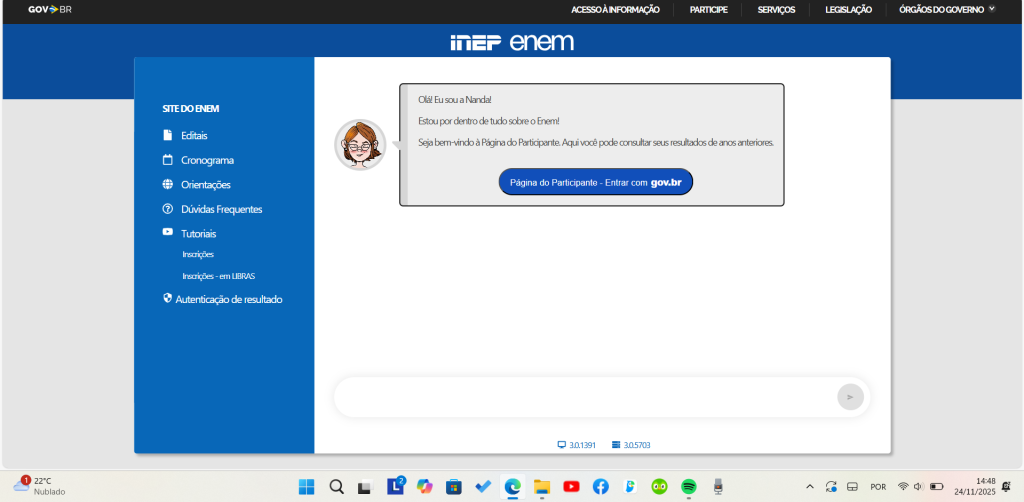Open Autenticação de resultado link
This screenshot has height=502, width=1024.
coord(229,300)
